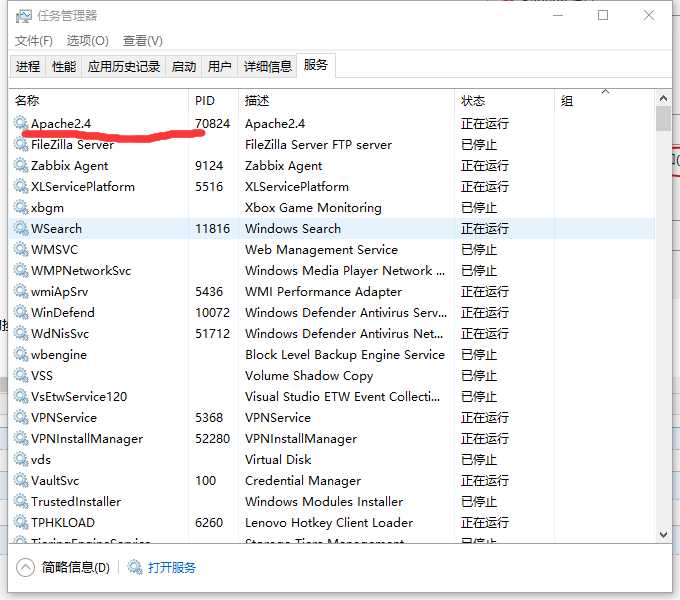This screenshot has height=600, width=680.
Task: Click the scrollbar up arrow in services list
Action: pos(663,98)
